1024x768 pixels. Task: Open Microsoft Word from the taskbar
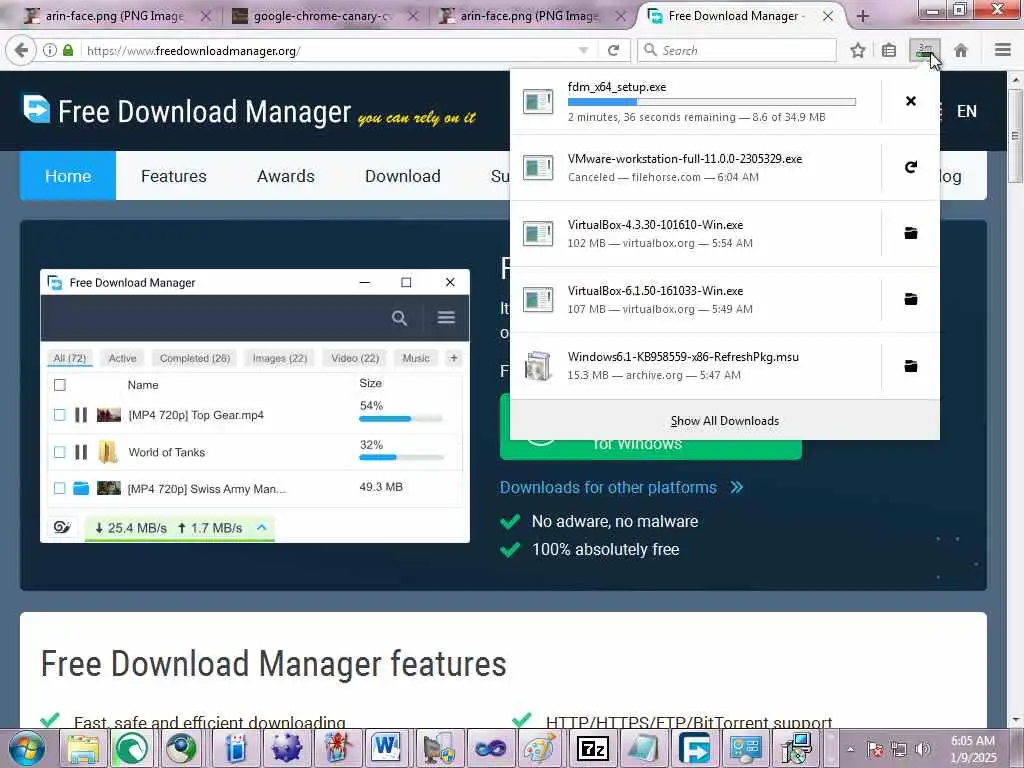387,748
